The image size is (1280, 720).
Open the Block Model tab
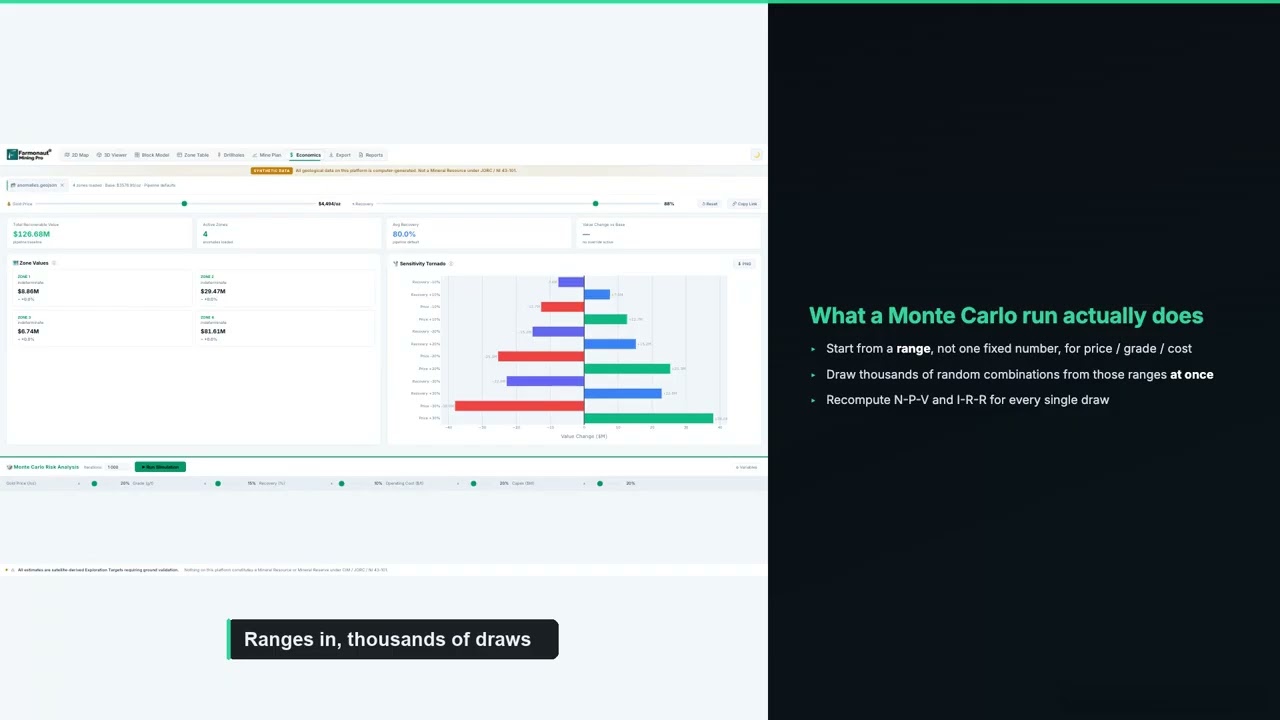click(x=152, y=155)
